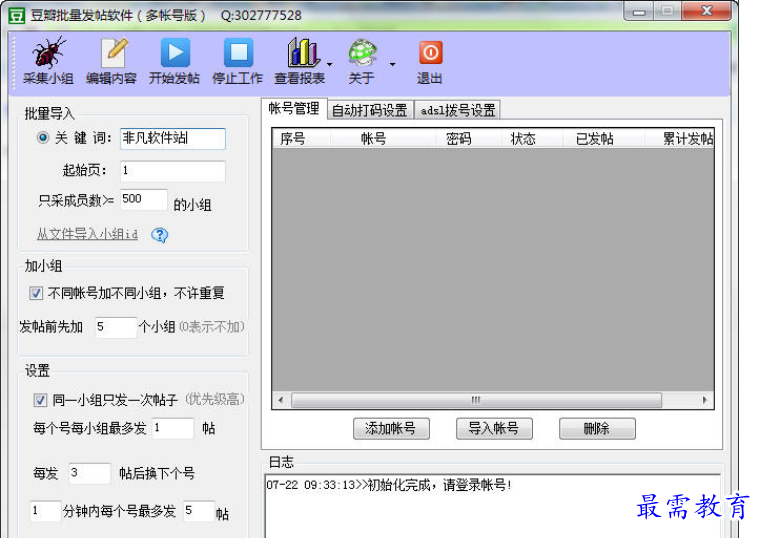Click the 序号 column header

(300, 139)
